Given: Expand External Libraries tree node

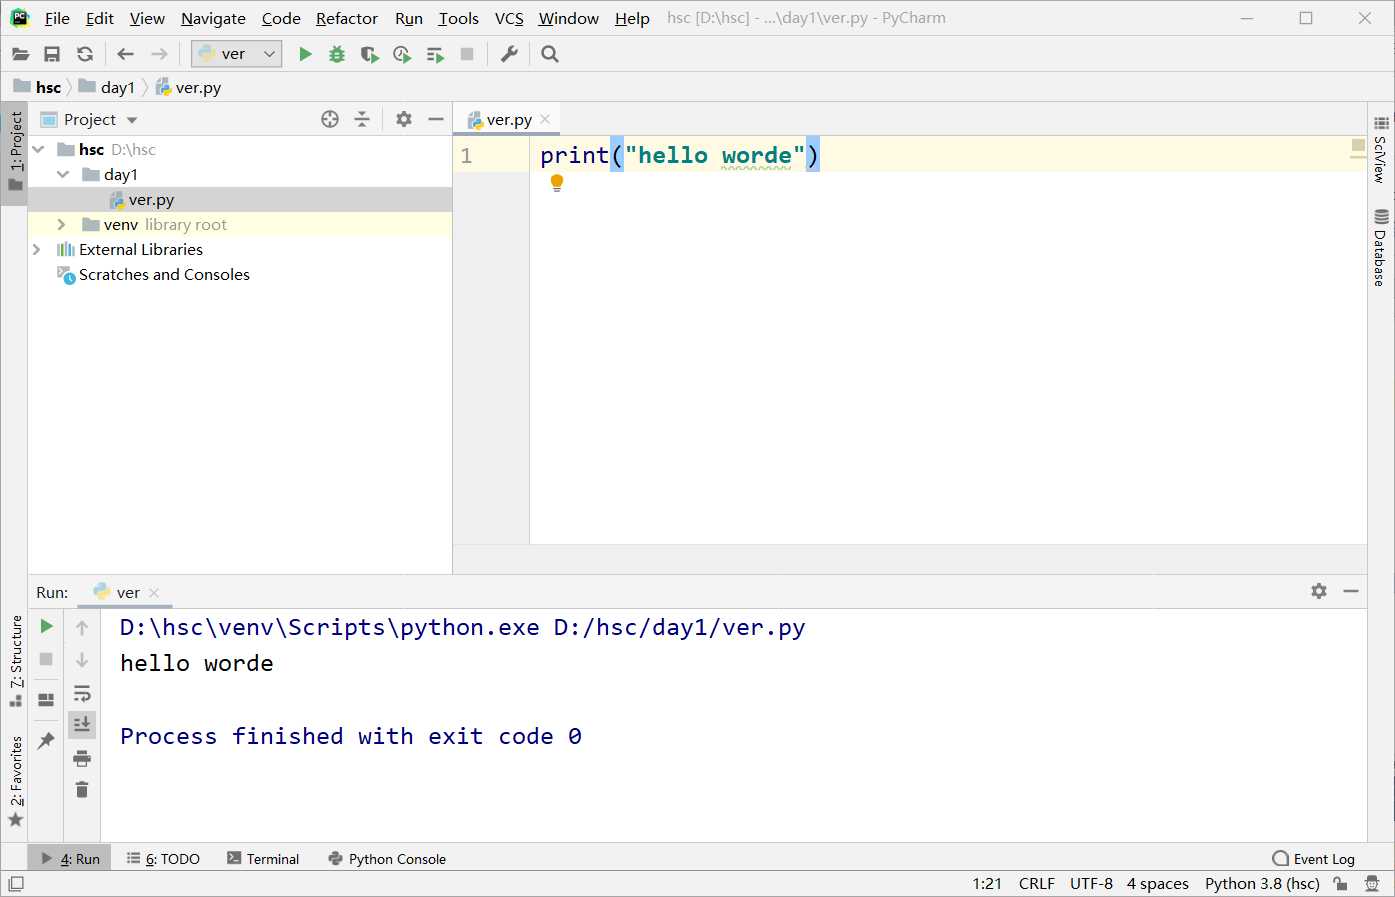Looking at the screenshot, I should (x=37, y=250).
